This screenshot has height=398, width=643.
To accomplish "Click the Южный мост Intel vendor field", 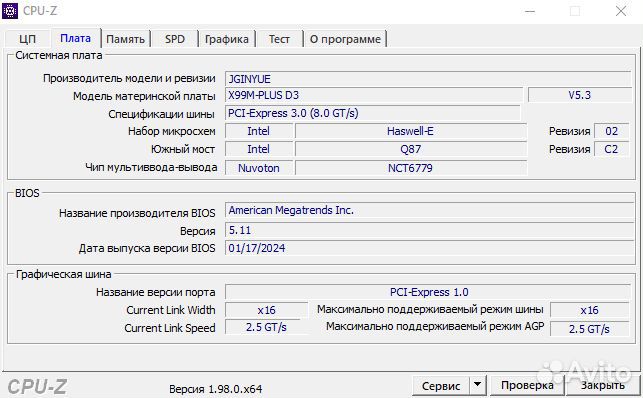I will [x=259, y=149].
